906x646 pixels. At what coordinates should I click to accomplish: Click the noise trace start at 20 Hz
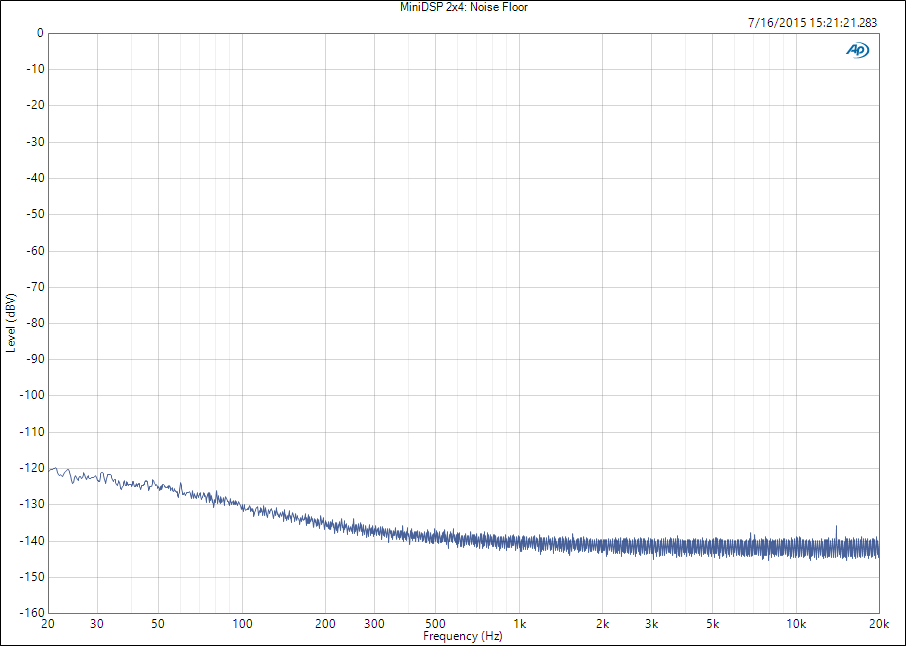pyautogui.click(x=49, y=470)
